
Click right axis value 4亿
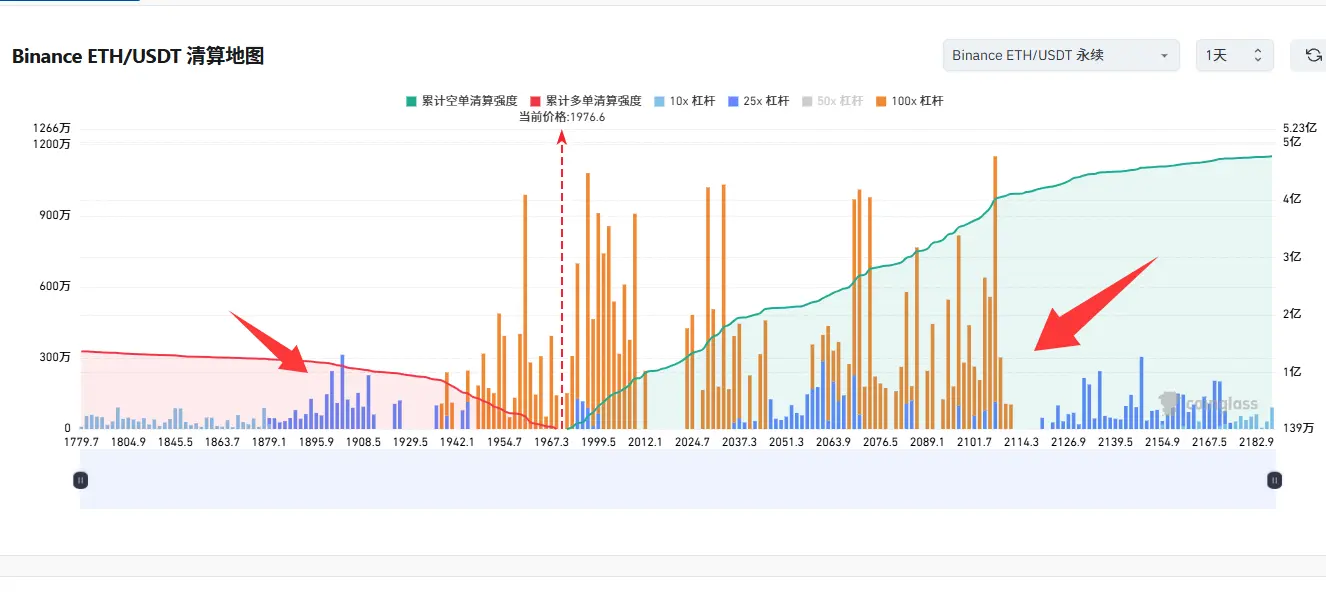[x=1292, y=199]
